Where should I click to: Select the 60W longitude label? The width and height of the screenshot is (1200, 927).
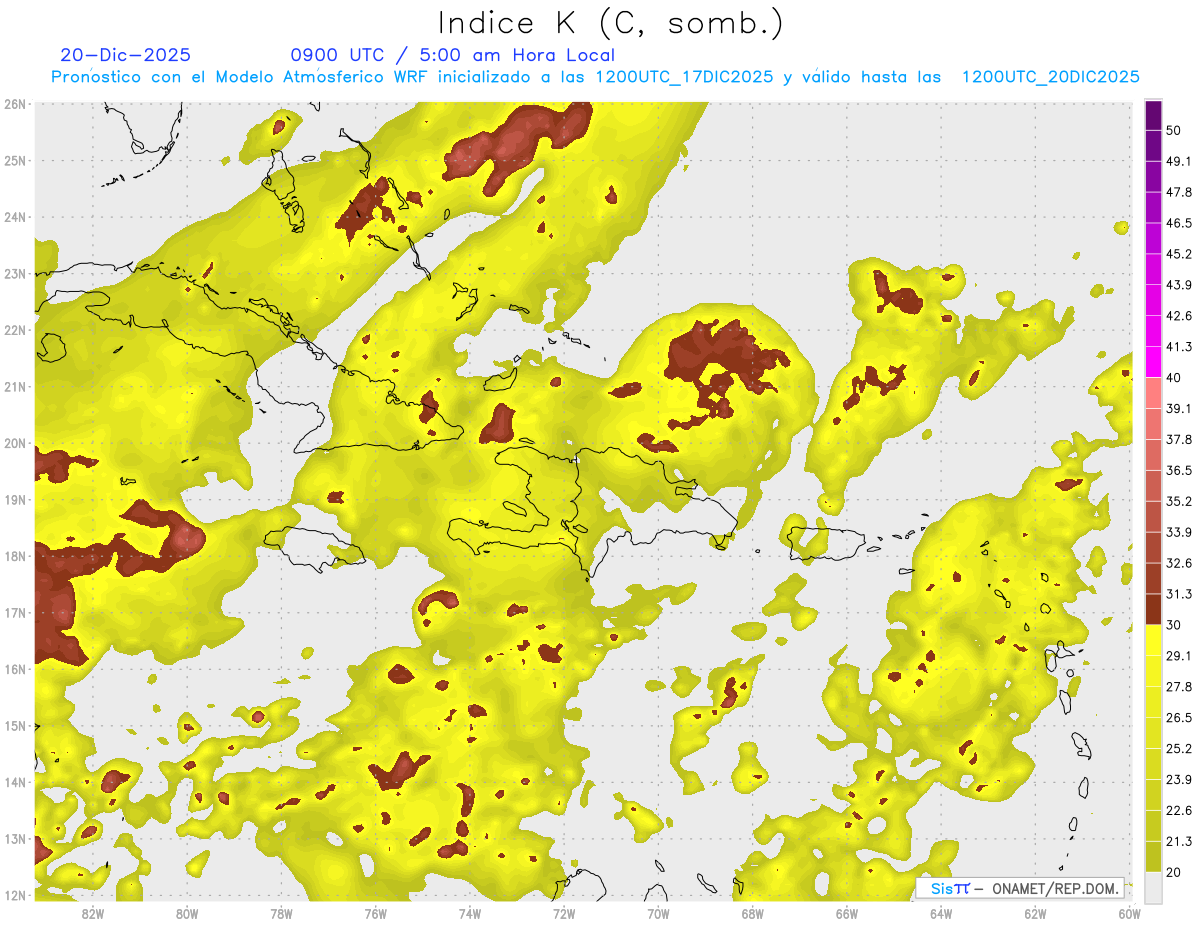pos(1129,914)
